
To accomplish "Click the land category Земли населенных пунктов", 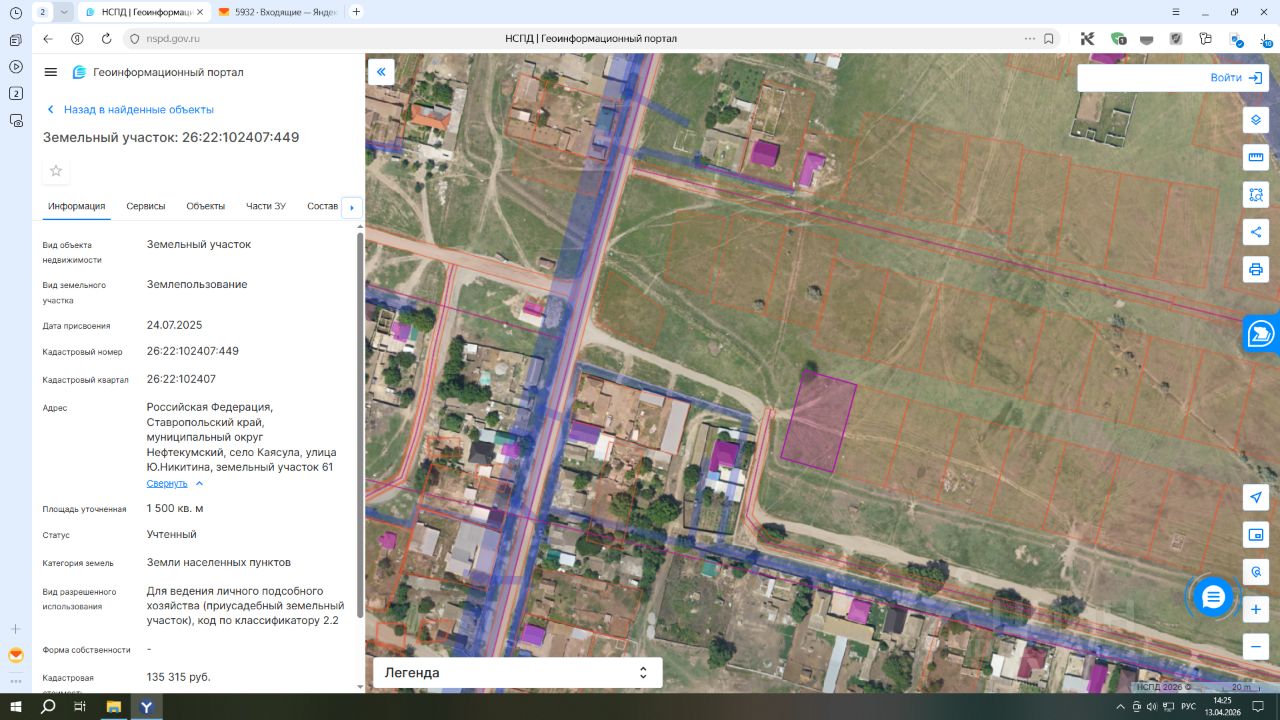I will pyautogui.click(x=219, y=563).
